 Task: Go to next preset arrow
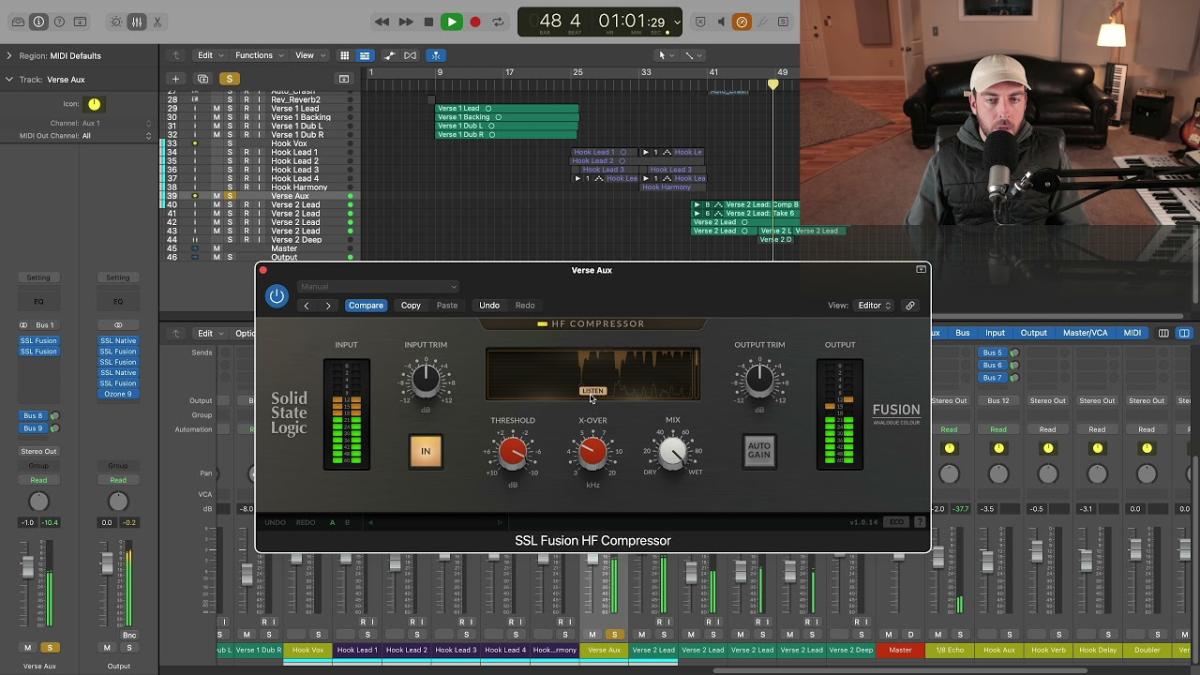click(327, 305)
